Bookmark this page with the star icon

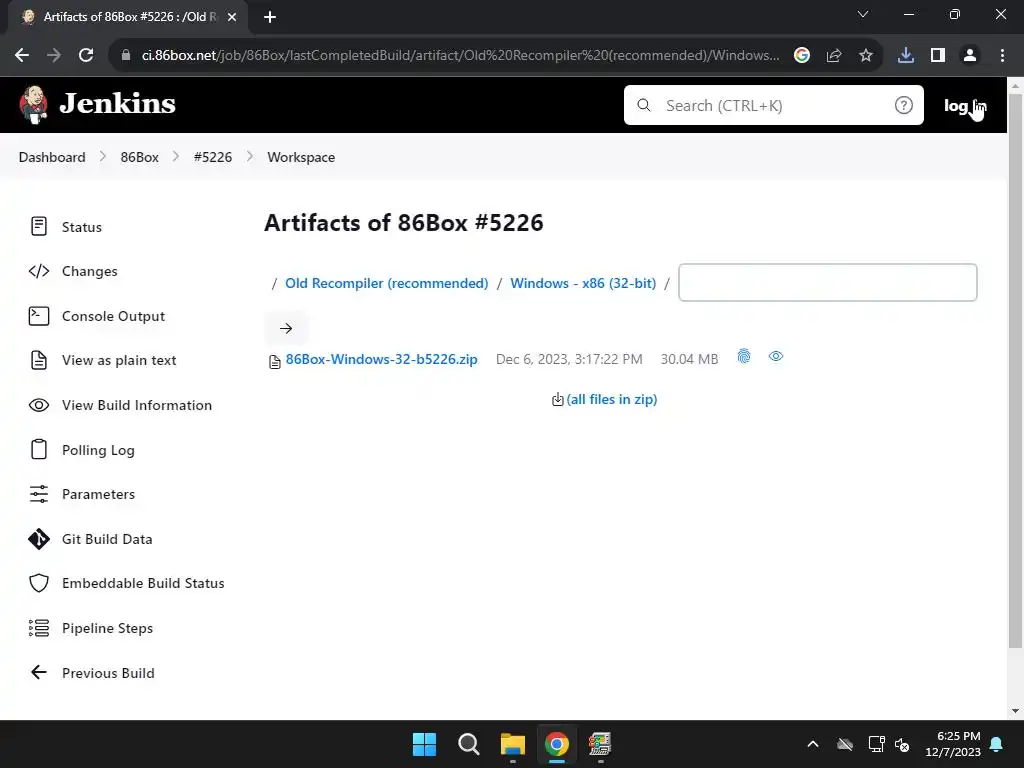tap(866, 56)
